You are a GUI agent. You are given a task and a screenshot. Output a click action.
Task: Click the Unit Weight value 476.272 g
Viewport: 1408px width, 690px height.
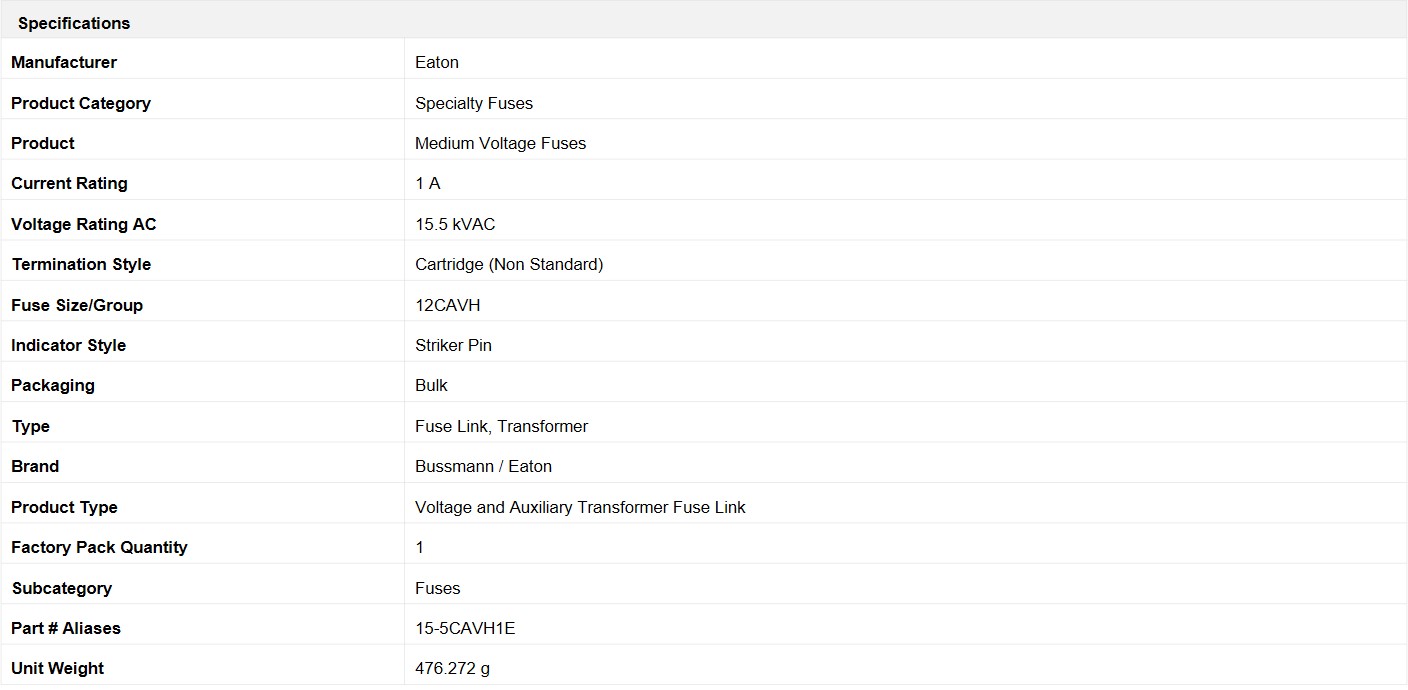point(453,668)
